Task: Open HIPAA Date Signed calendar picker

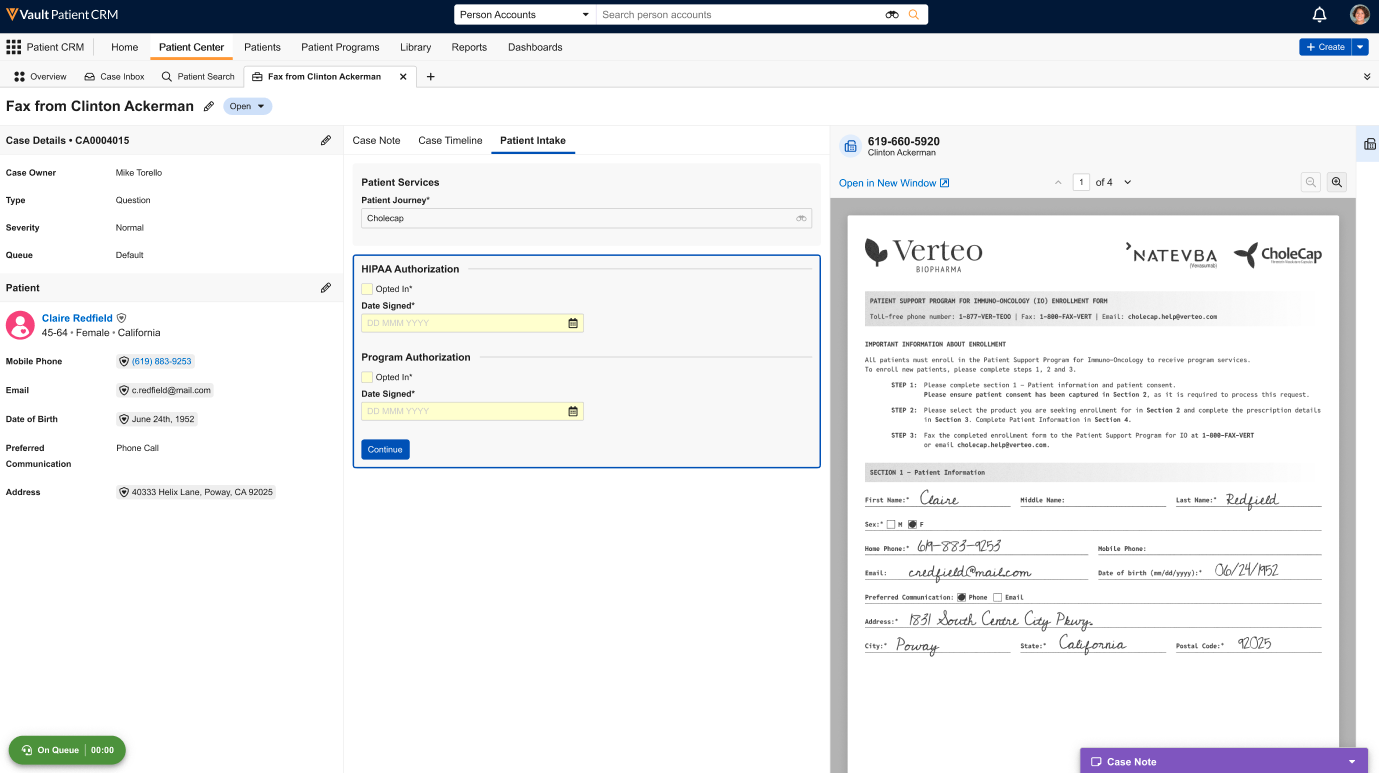Action: pos(573,323)
